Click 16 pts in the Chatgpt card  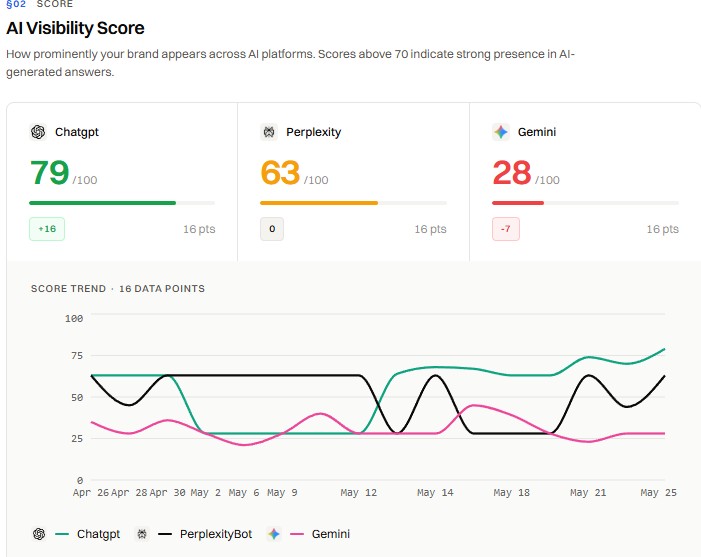click(199, 229)
